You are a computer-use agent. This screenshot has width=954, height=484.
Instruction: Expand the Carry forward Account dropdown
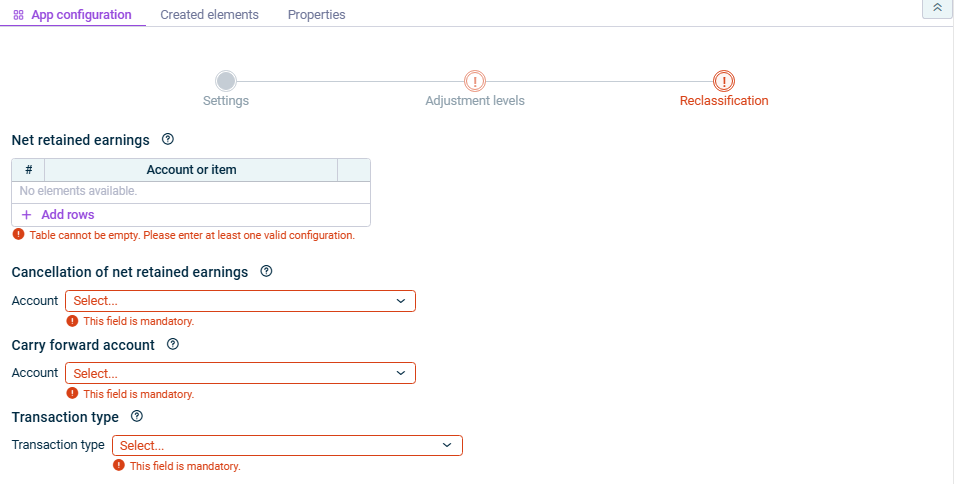tap(240, 373)
